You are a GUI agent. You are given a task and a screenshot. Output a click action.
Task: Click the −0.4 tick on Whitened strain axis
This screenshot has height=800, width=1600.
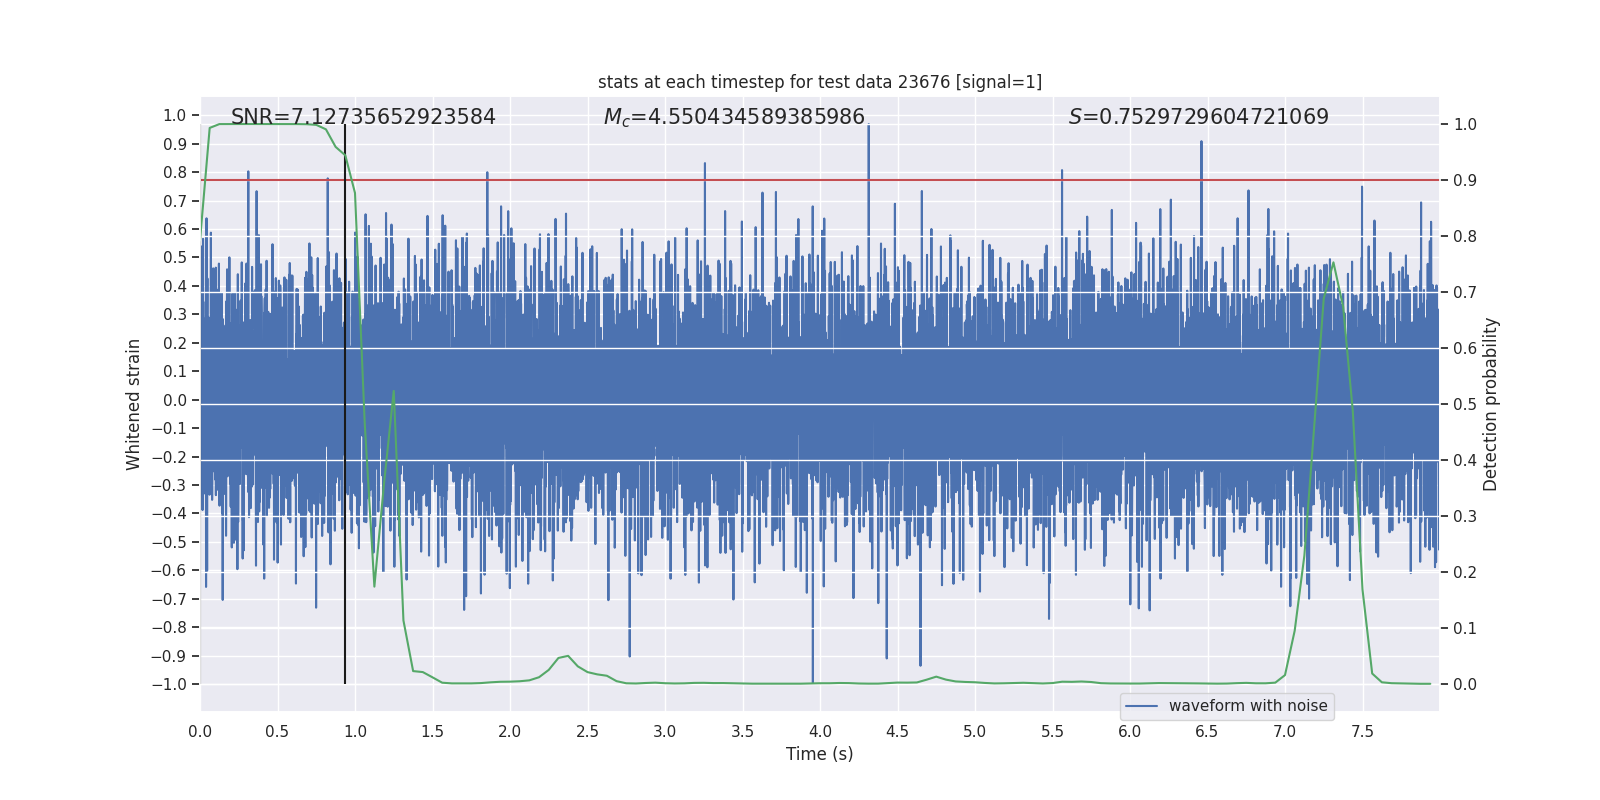[x=169, y=514]
